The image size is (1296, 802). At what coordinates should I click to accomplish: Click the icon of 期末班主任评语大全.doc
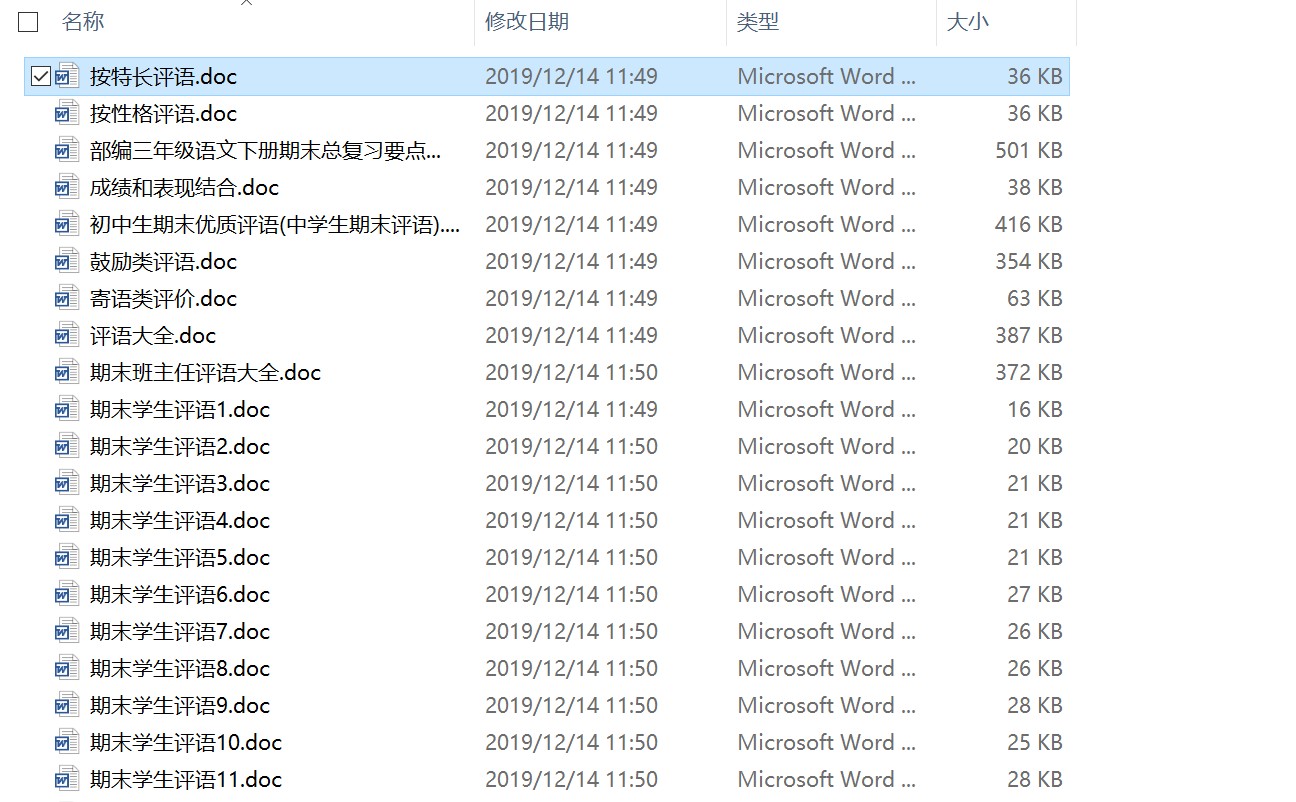[x=67, y=372]
